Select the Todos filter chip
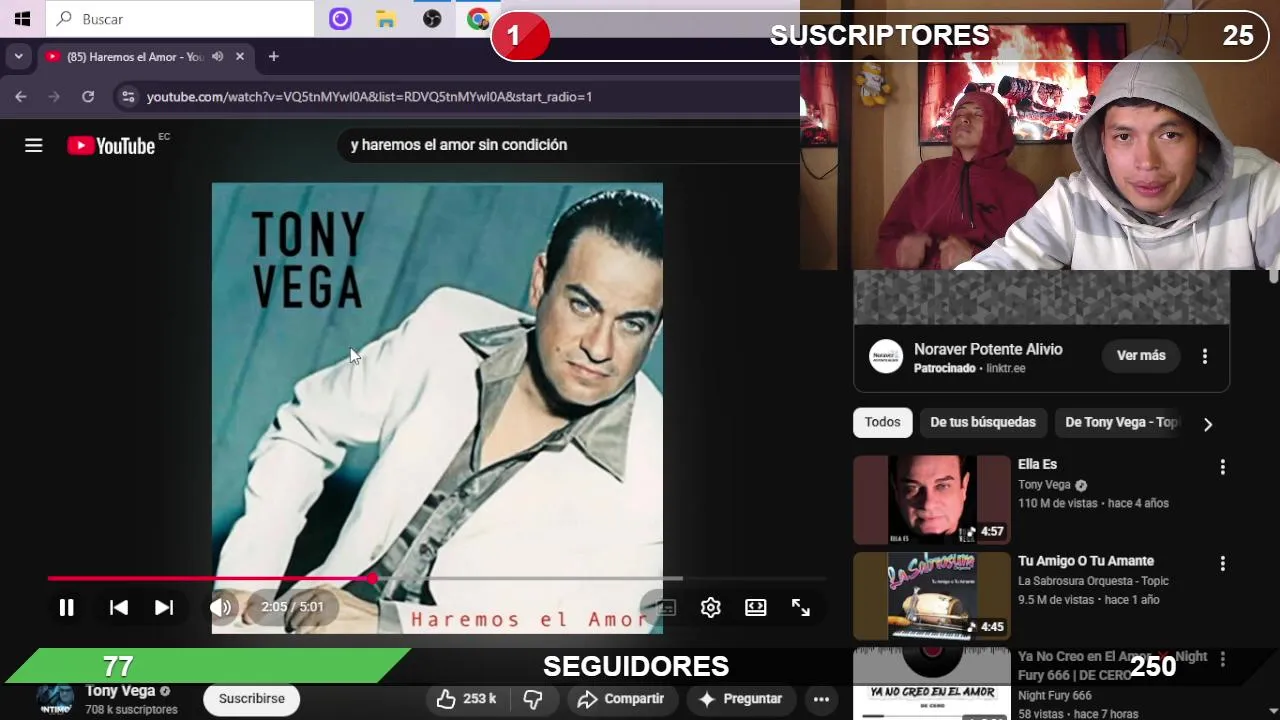This screenshot has height=720, width=1280. click(882, 422)
